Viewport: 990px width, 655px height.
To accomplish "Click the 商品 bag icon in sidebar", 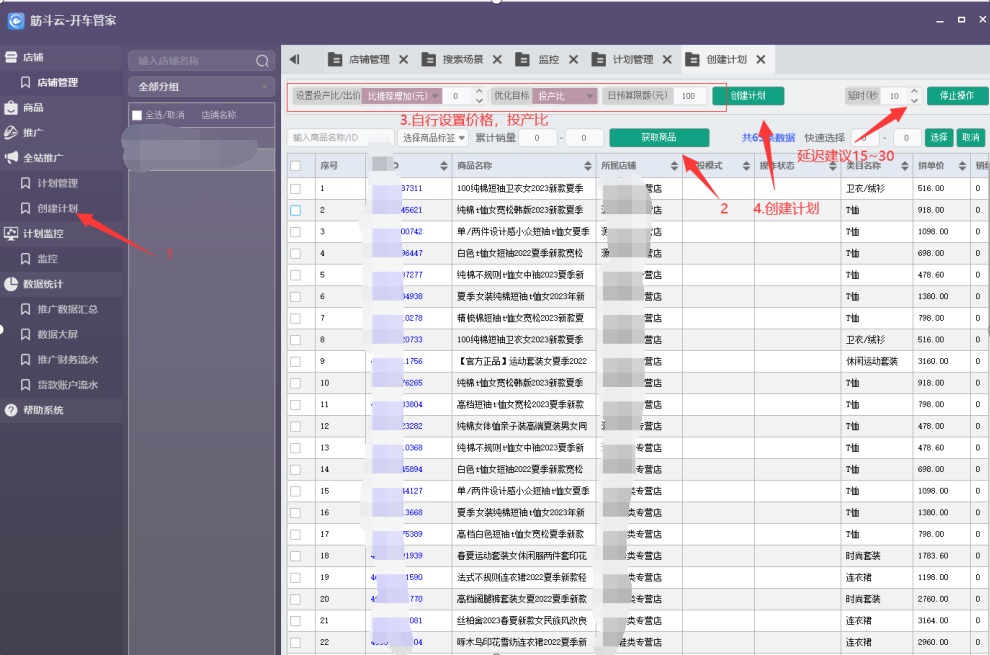I will [11, 107].
